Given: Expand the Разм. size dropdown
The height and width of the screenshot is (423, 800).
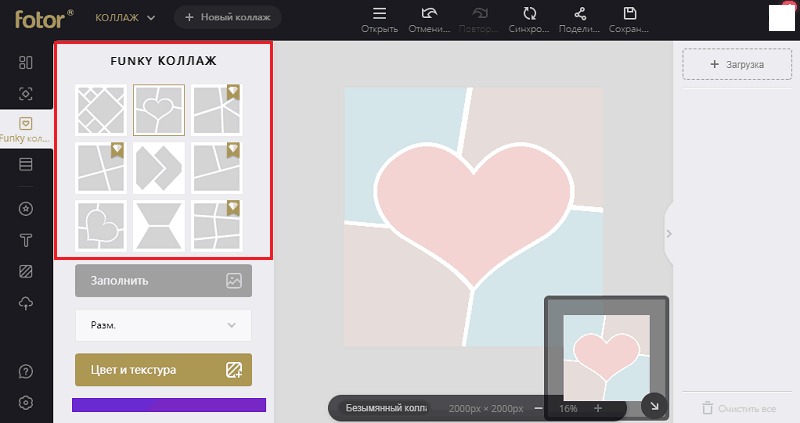Looking at the screenshot, I should click(x=163, y=325).
